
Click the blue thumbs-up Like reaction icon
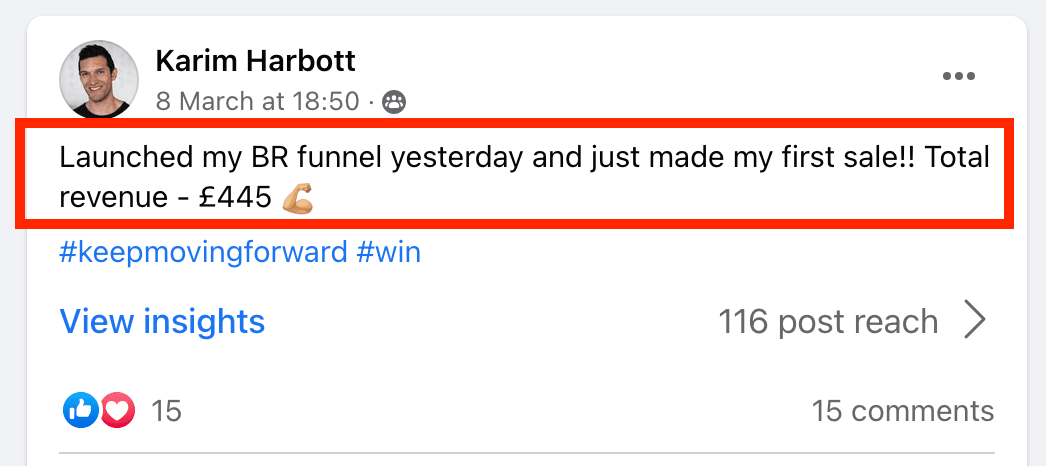click(81, 410)
